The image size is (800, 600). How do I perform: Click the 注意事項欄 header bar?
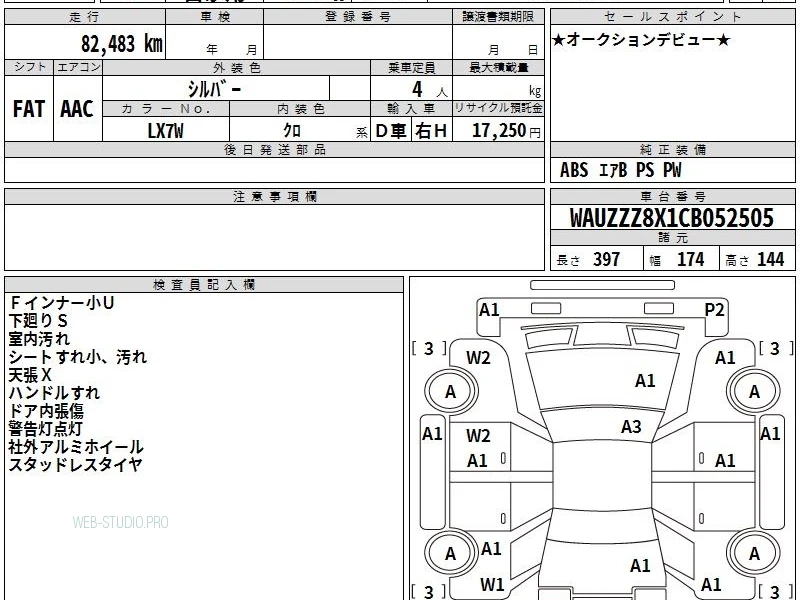pos(274,196)
